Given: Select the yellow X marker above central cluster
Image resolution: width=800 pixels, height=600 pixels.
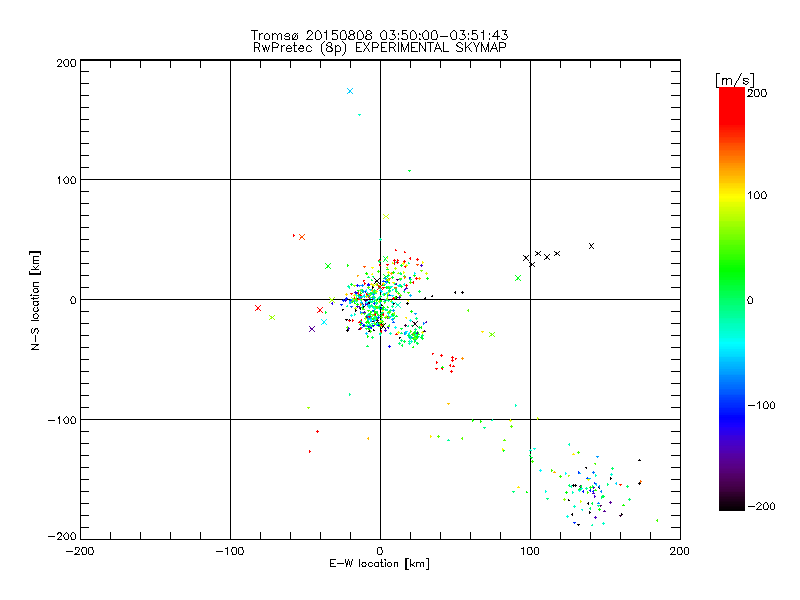Looking at the screenshot, I should coord(386,217).
